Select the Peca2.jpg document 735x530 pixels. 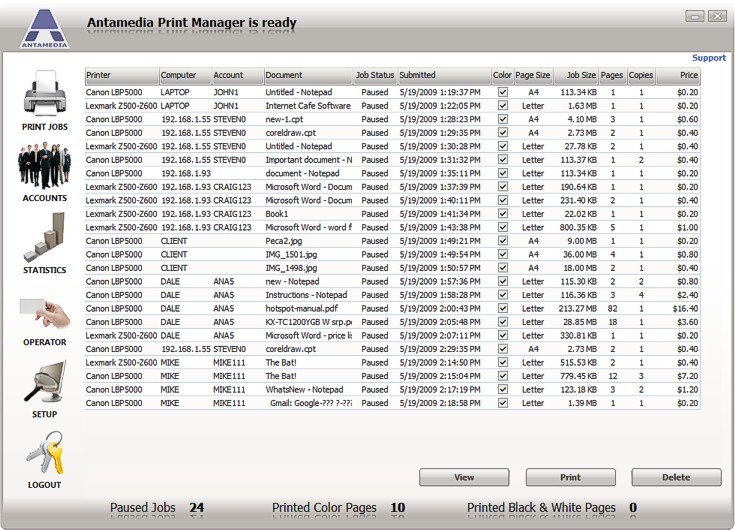(284, 241)
